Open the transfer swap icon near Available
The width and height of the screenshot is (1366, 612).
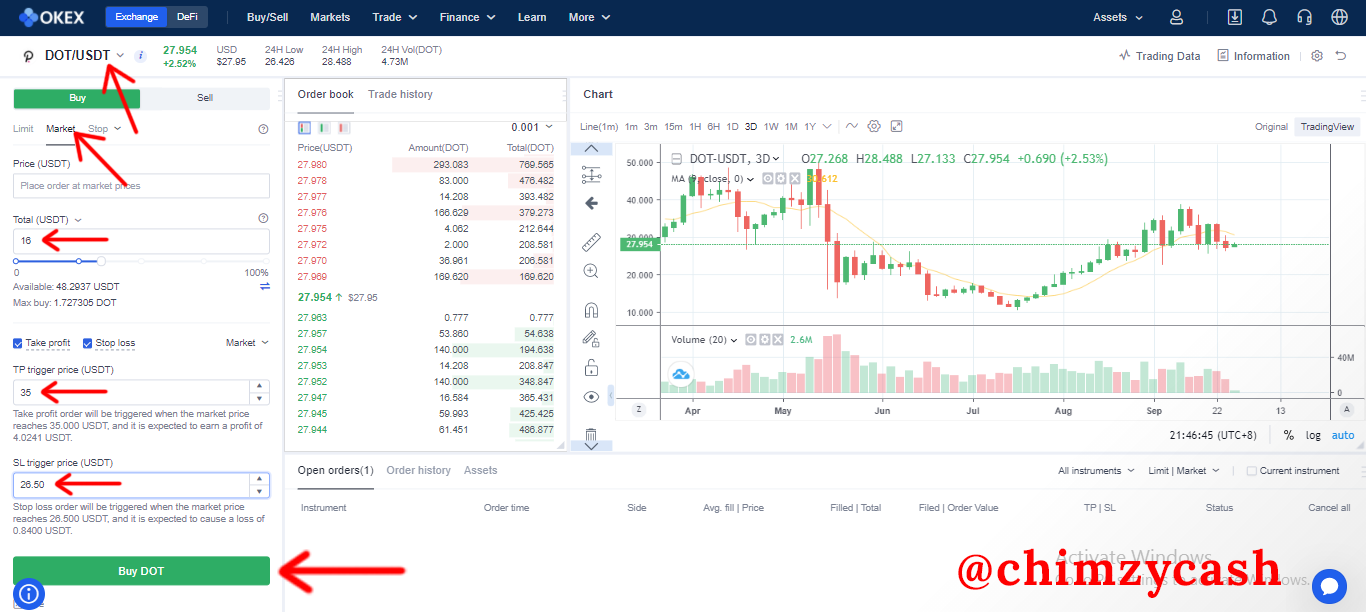(x=265, y=286)
